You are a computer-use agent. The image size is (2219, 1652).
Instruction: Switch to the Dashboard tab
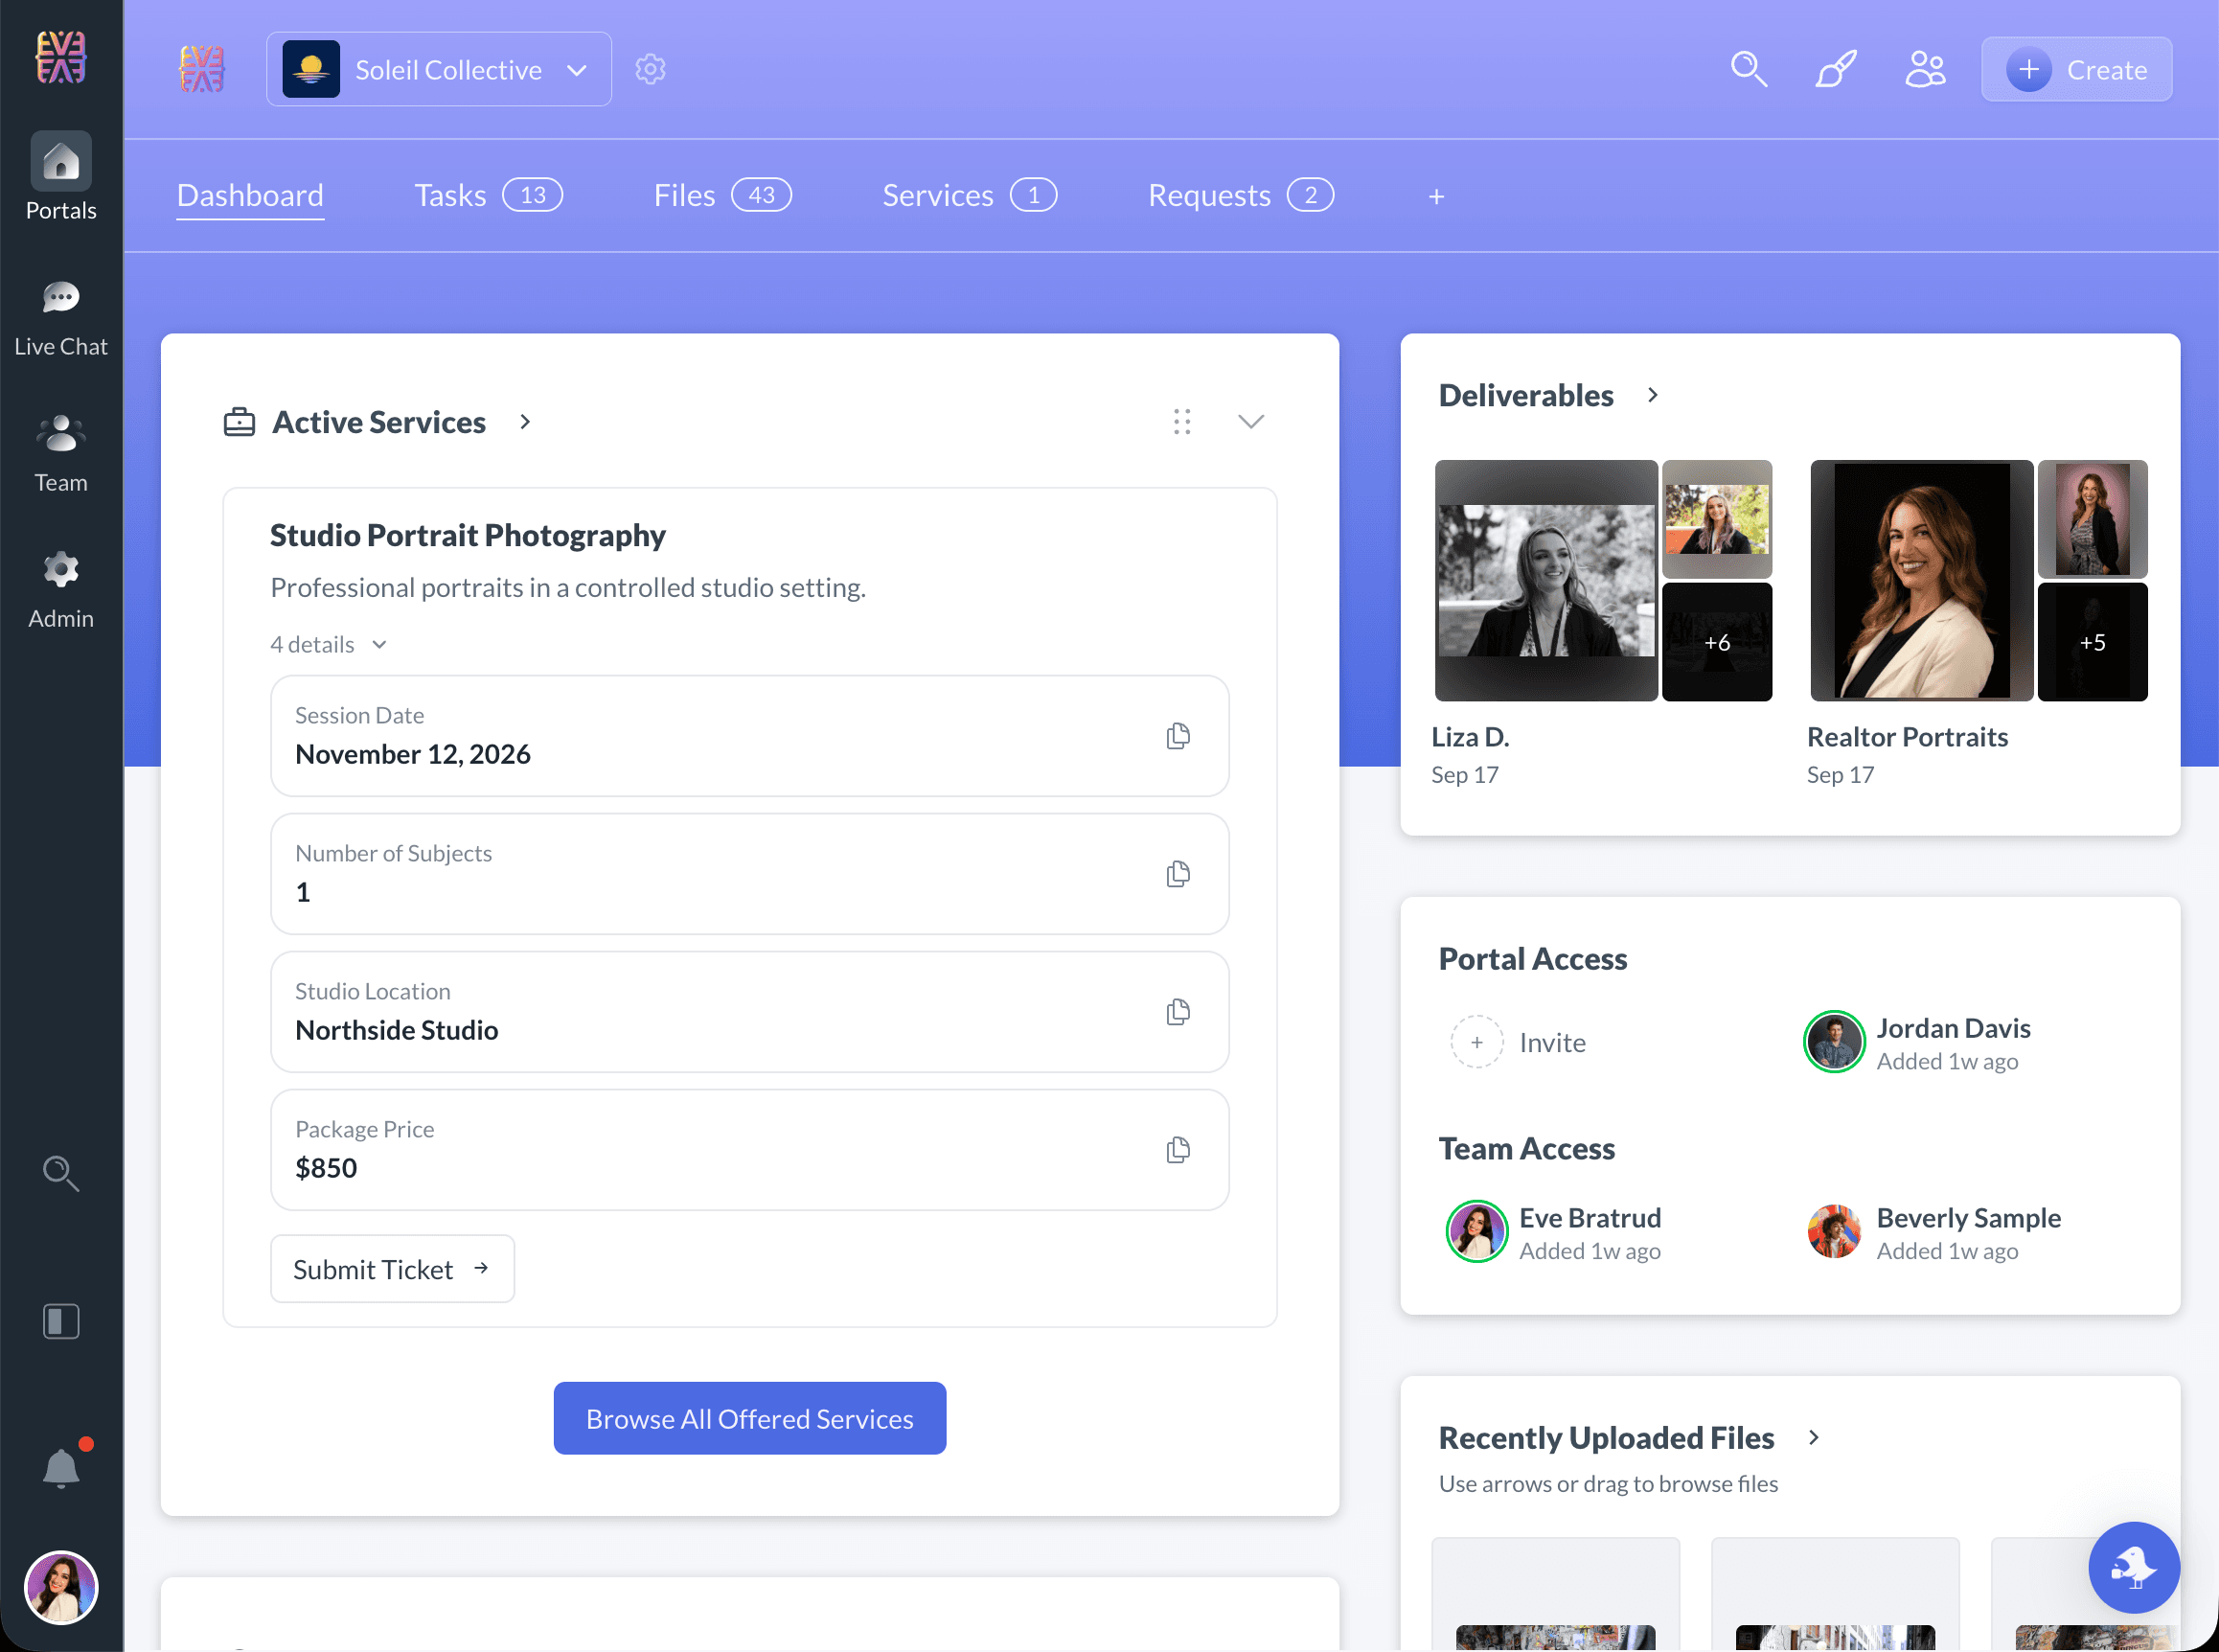point(250,196)
